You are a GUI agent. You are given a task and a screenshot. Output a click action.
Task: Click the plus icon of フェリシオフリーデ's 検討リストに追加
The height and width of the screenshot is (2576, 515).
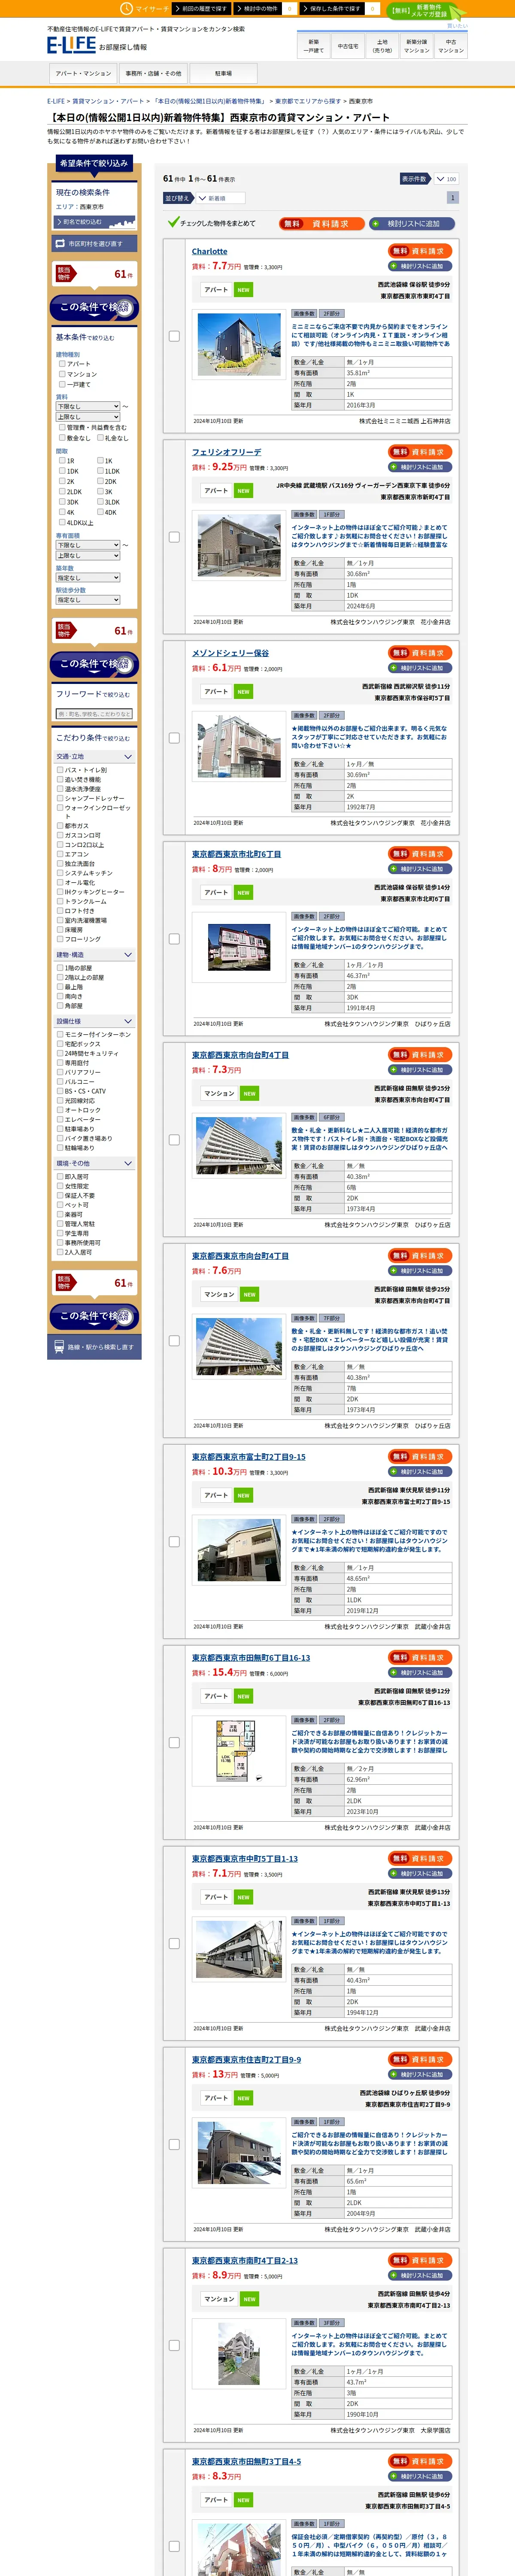click(x=395, y=467)
